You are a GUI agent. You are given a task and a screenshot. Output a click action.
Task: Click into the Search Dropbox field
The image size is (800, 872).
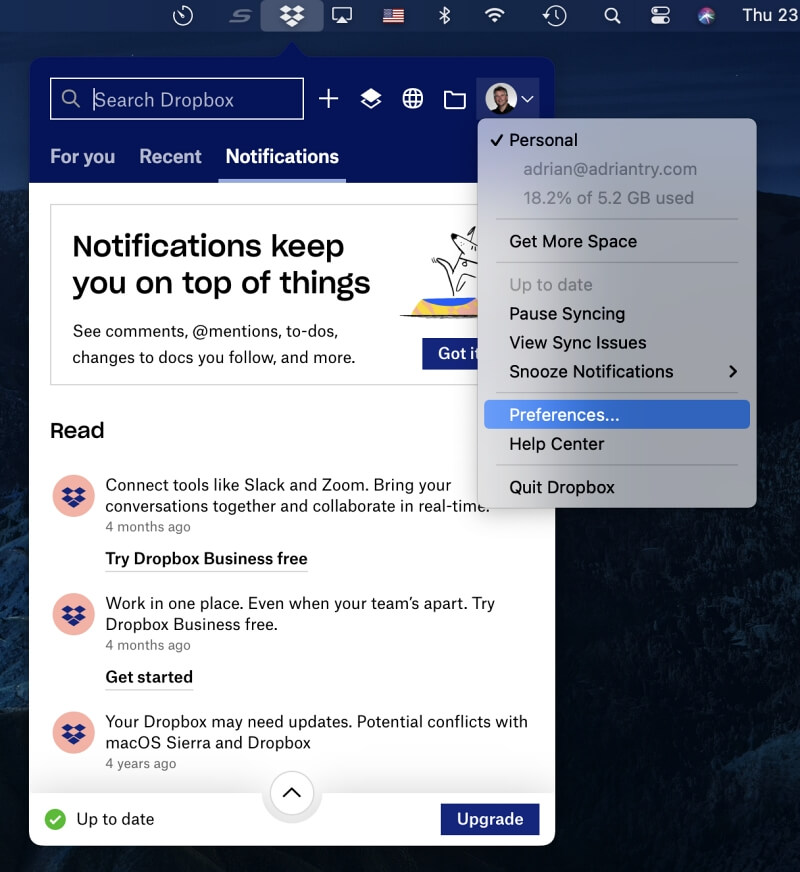(x=177, y=99)
